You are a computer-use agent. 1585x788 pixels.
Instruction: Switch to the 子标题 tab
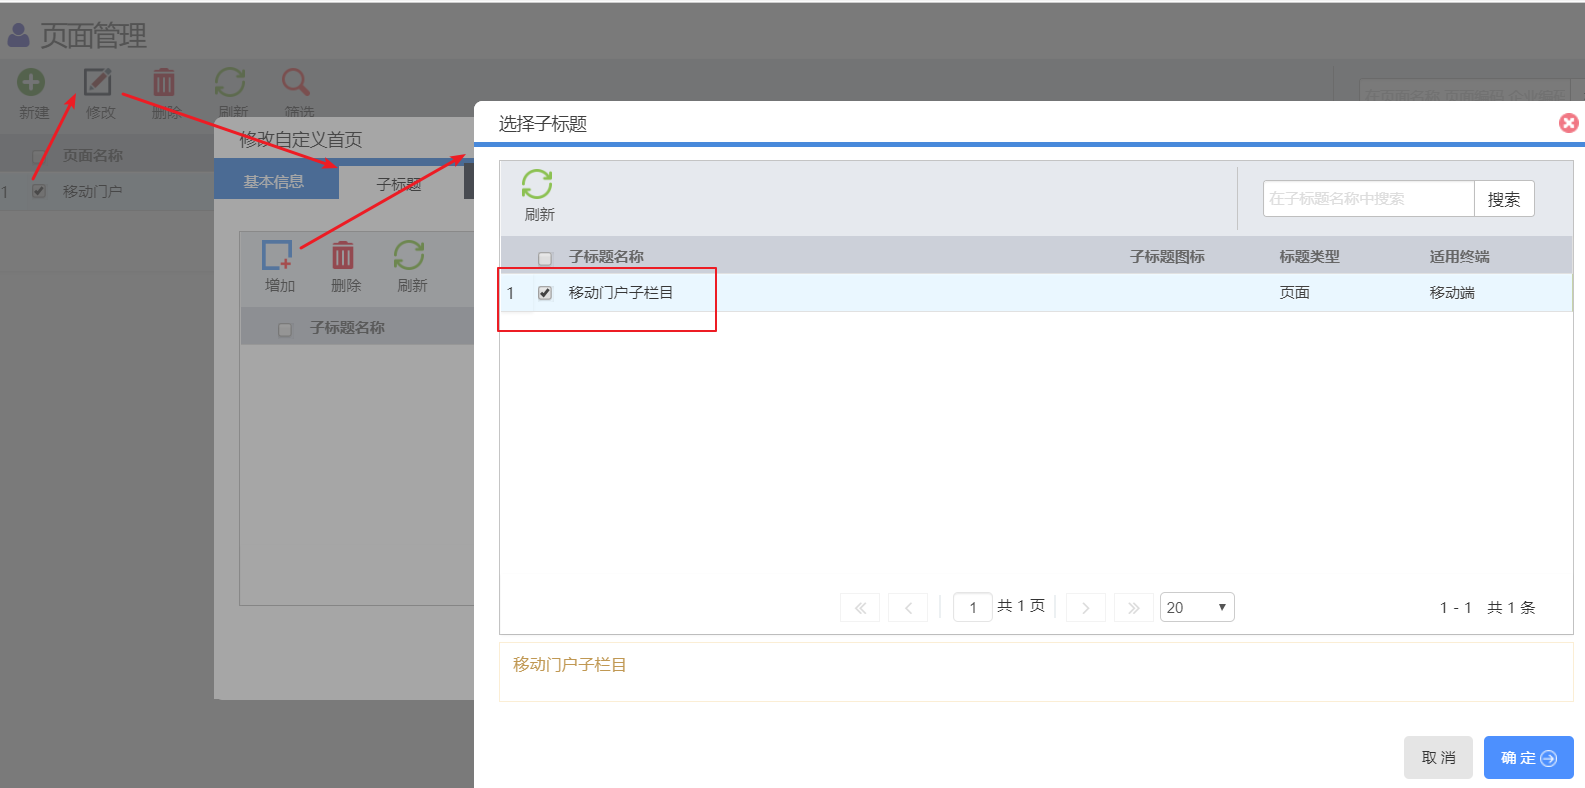[399, 184]
